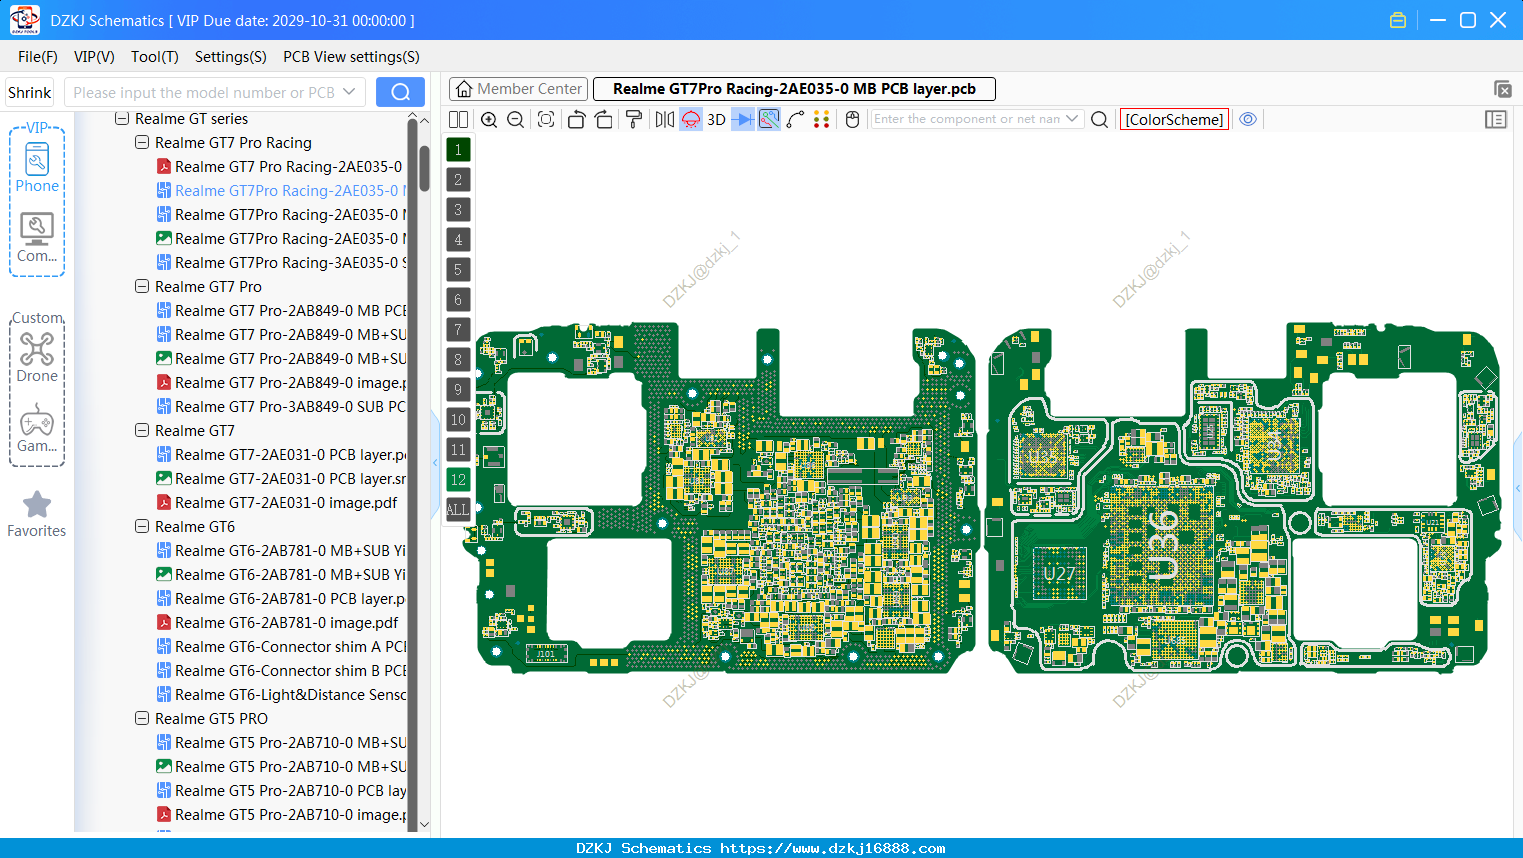Toggle the net connection display tool

pos(769,119)
